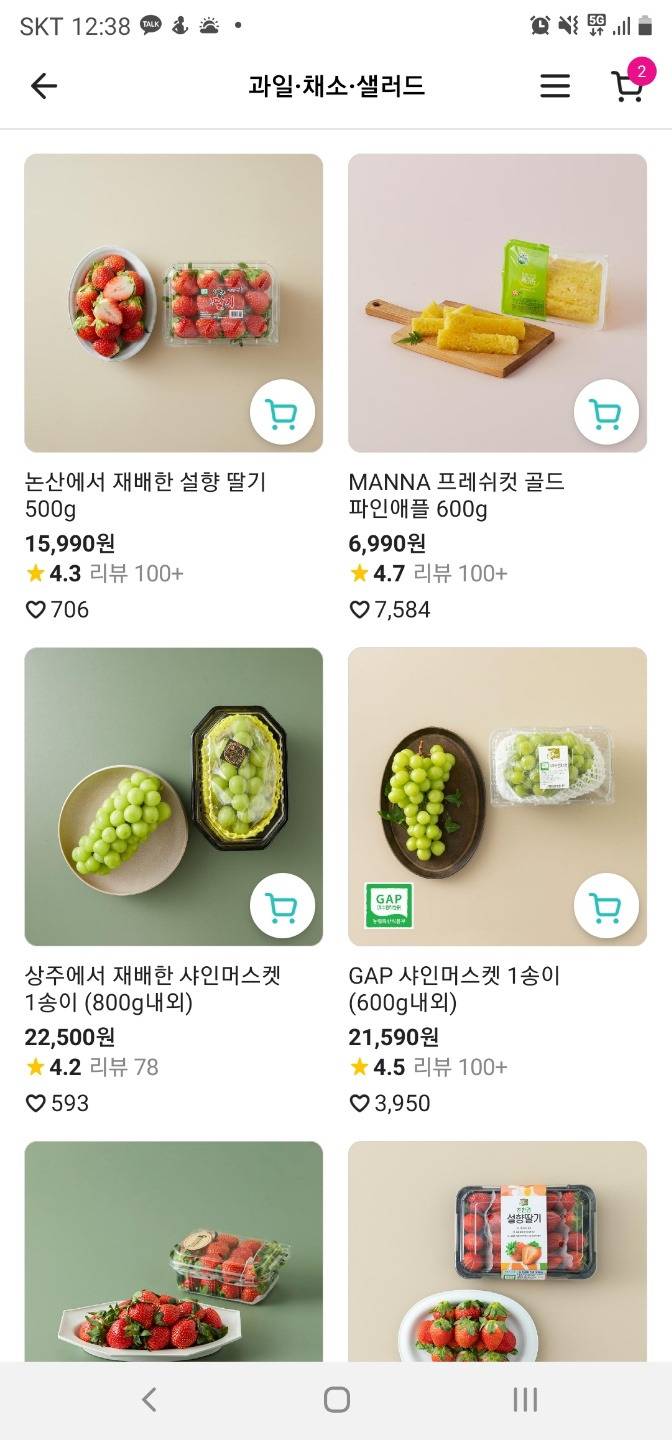Viewport: 672px width, 1440px height.
Task: Add 논산 설향 딸기 to cart
Action: click(282, 411)
